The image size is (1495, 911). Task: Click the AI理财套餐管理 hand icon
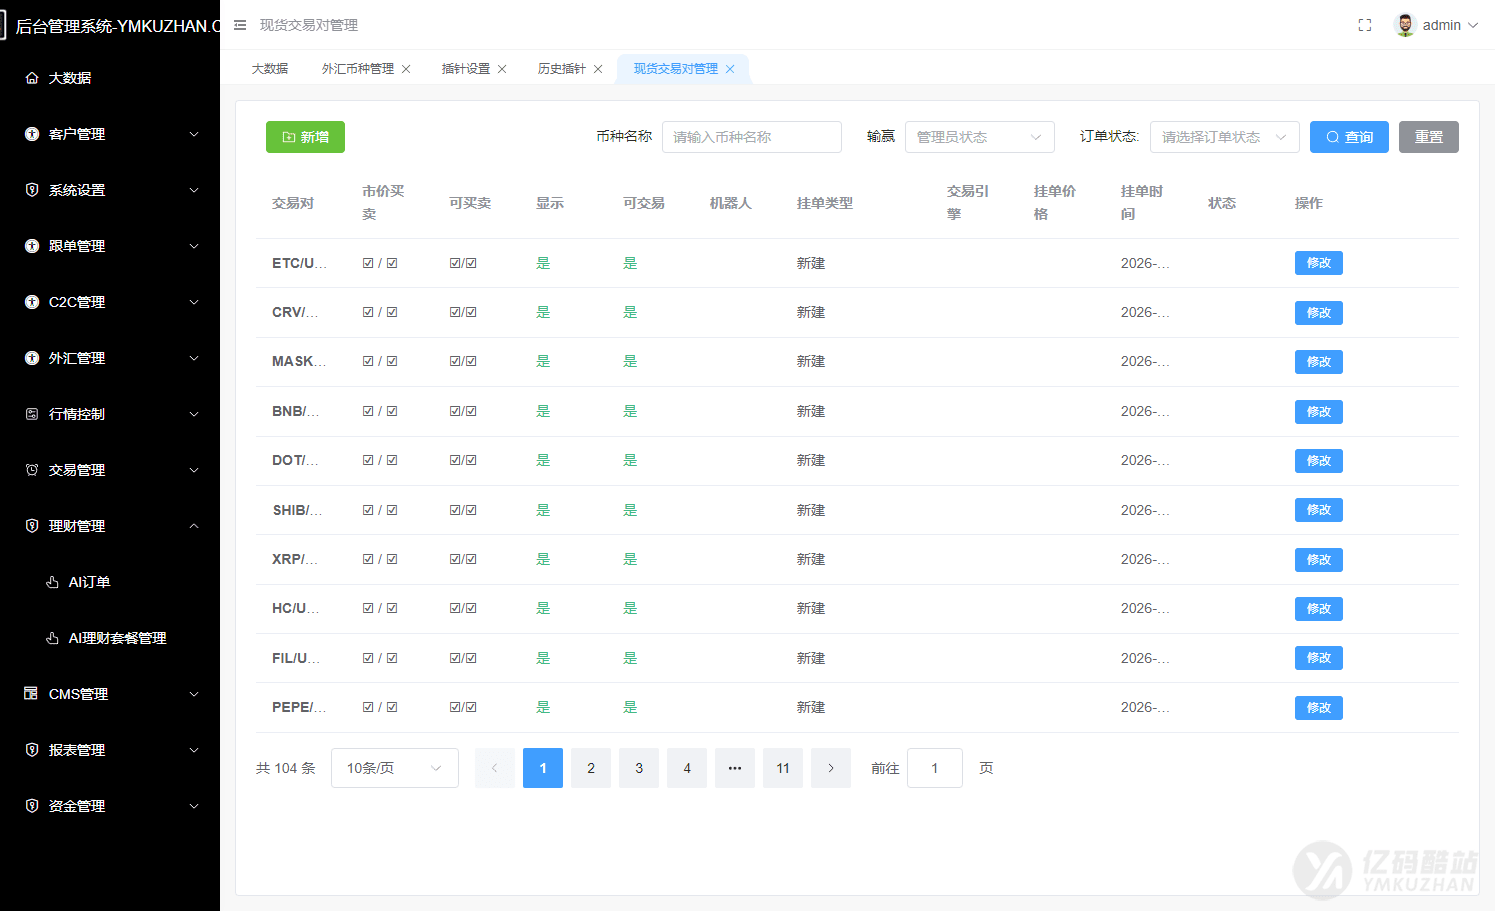52,638
